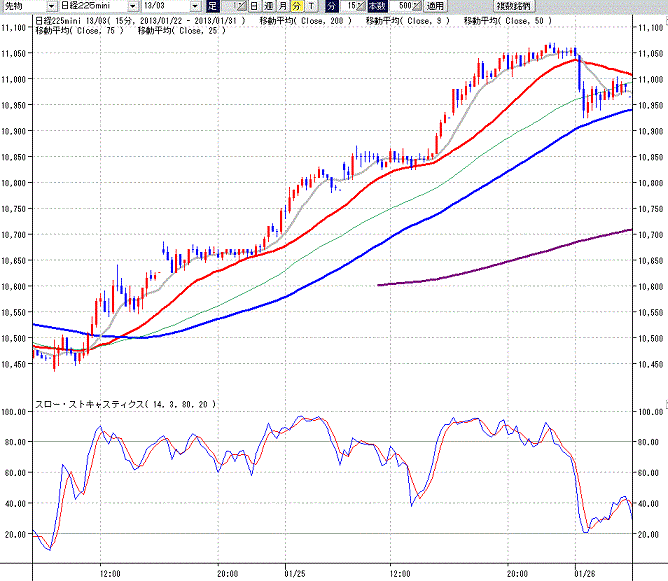668x581 pixels.
Task: Open the 日経225mini instrument dropdown
Action: [133, 6]
